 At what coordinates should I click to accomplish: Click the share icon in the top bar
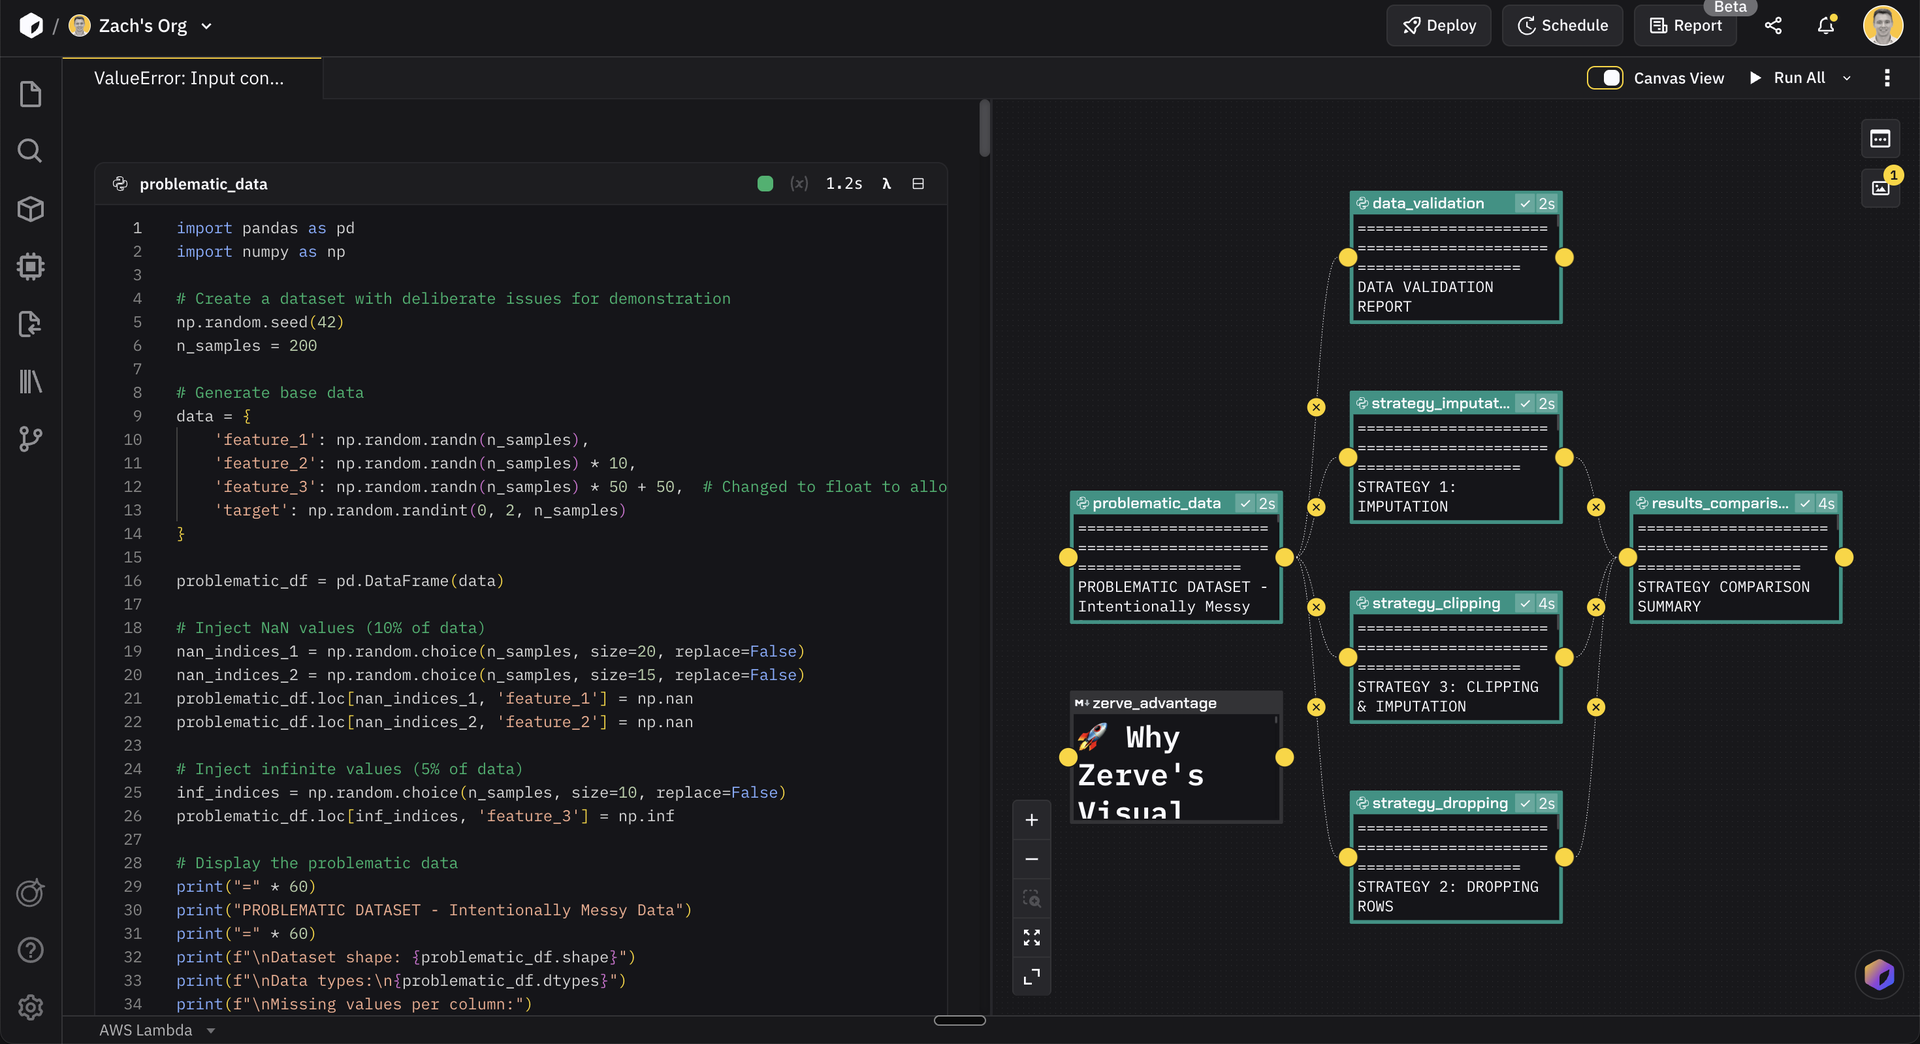pos(1774,25)
